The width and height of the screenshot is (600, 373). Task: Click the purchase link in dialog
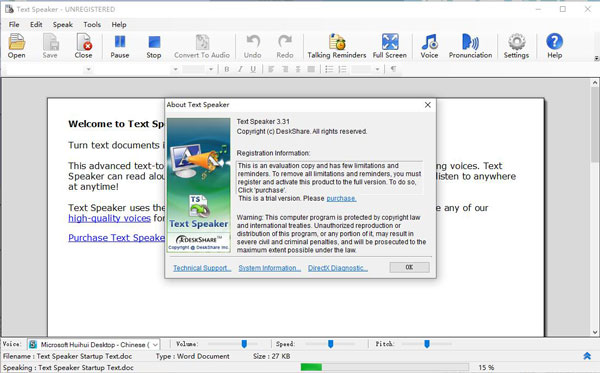click(x=341, y=198)
